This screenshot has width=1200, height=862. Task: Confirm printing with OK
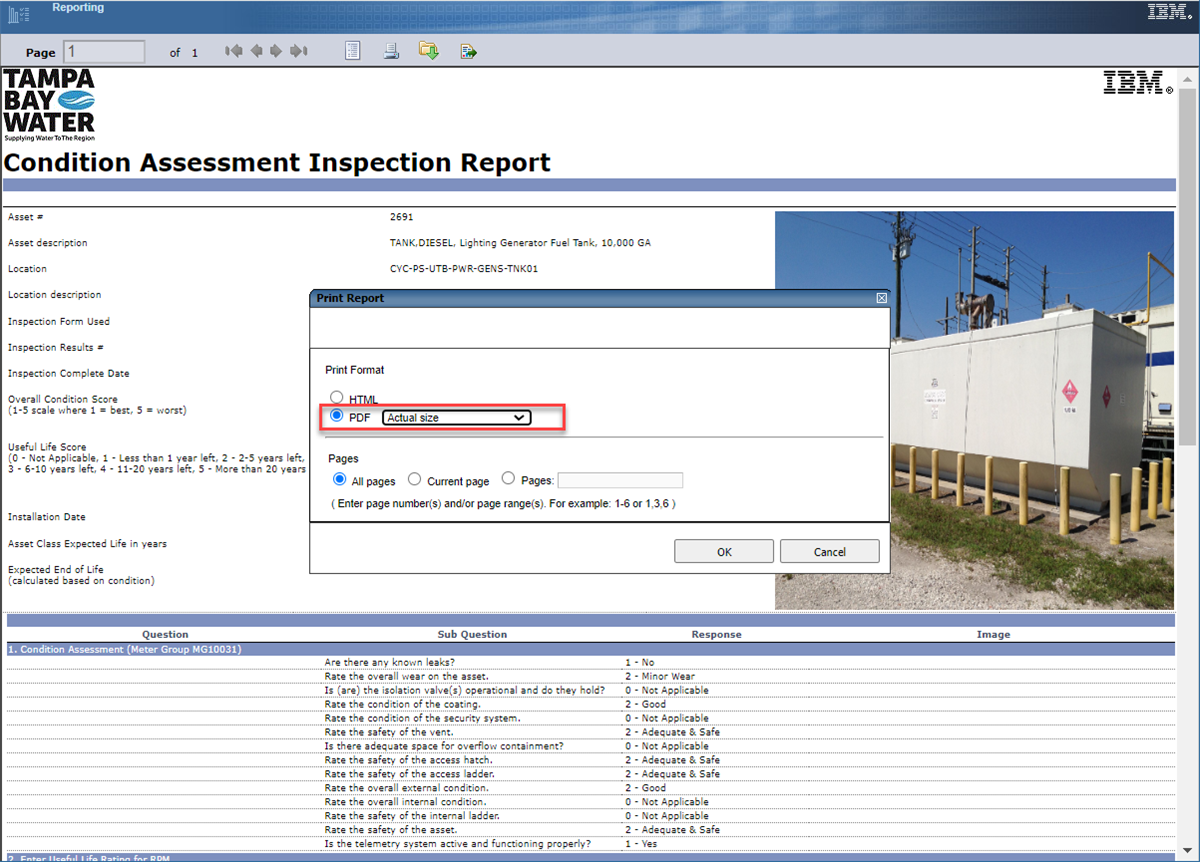point(723,550)
